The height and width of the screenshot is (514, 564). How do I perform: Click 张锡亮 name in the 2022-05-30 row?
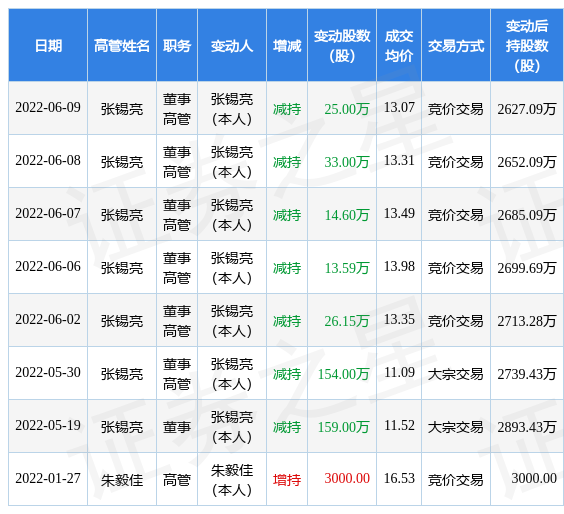point(122,374)
